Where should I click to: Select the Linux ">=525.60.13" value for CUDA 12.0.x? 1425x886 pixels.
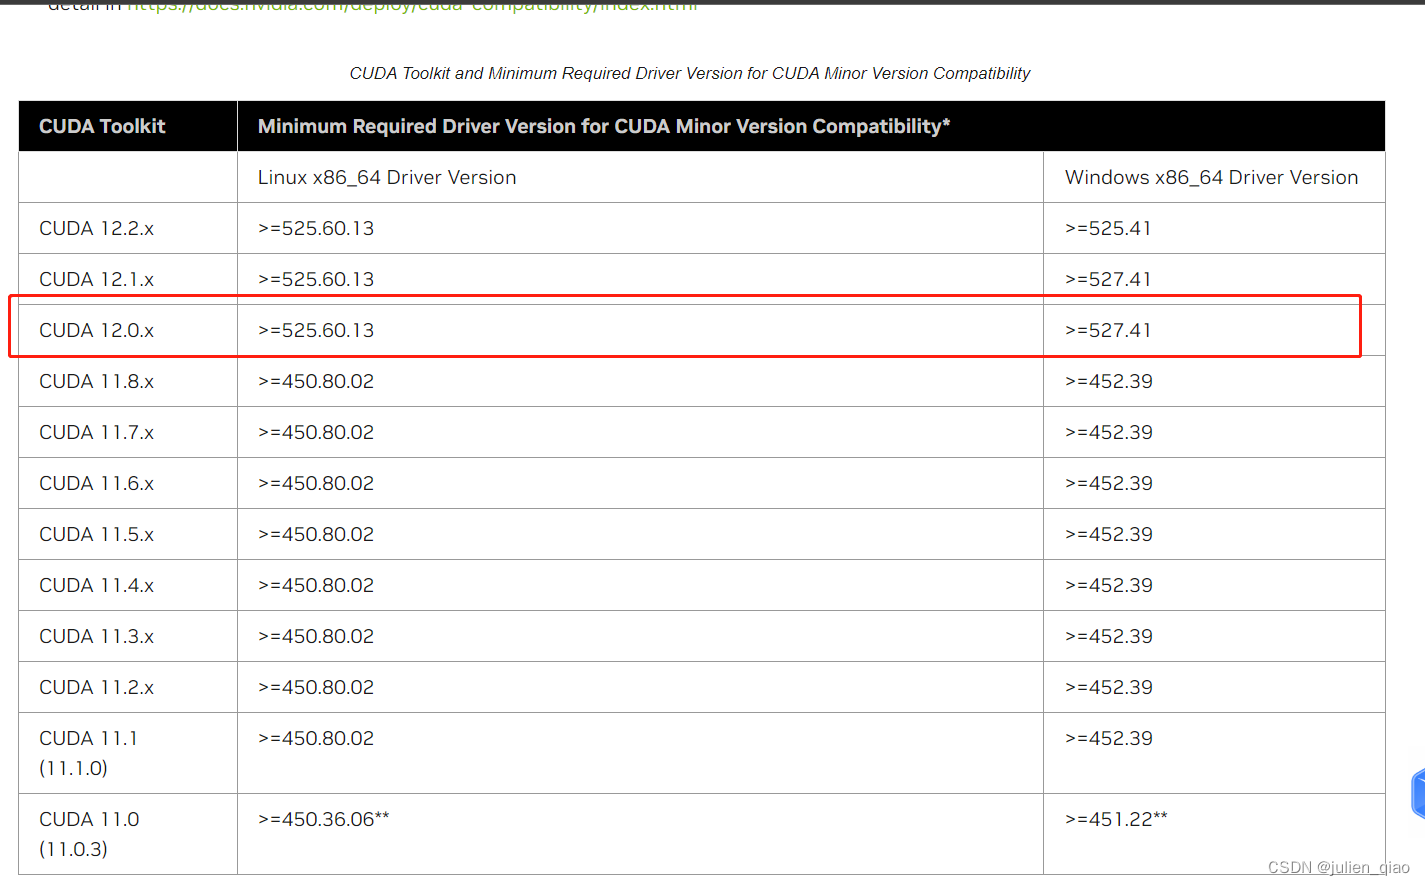[316, 330]
